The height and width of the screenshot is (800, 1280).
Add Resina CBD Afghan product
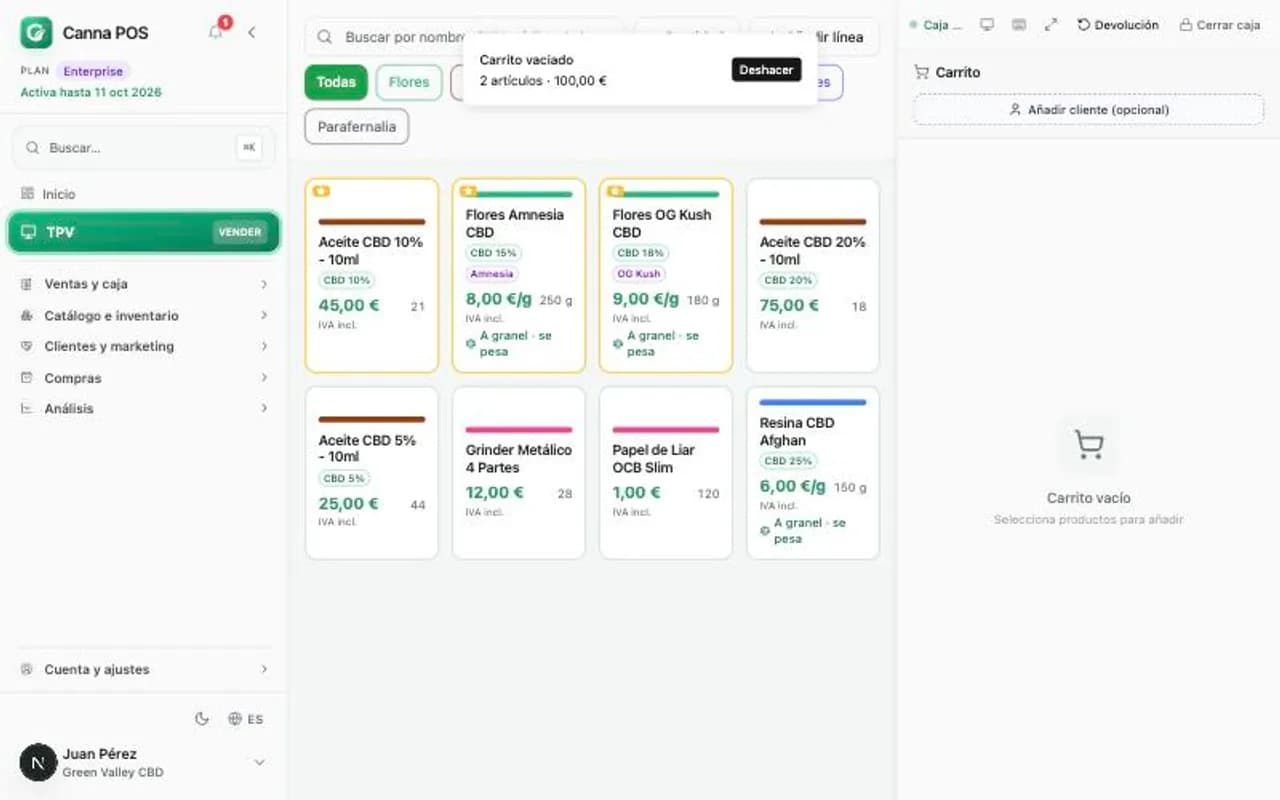[813, 473]
